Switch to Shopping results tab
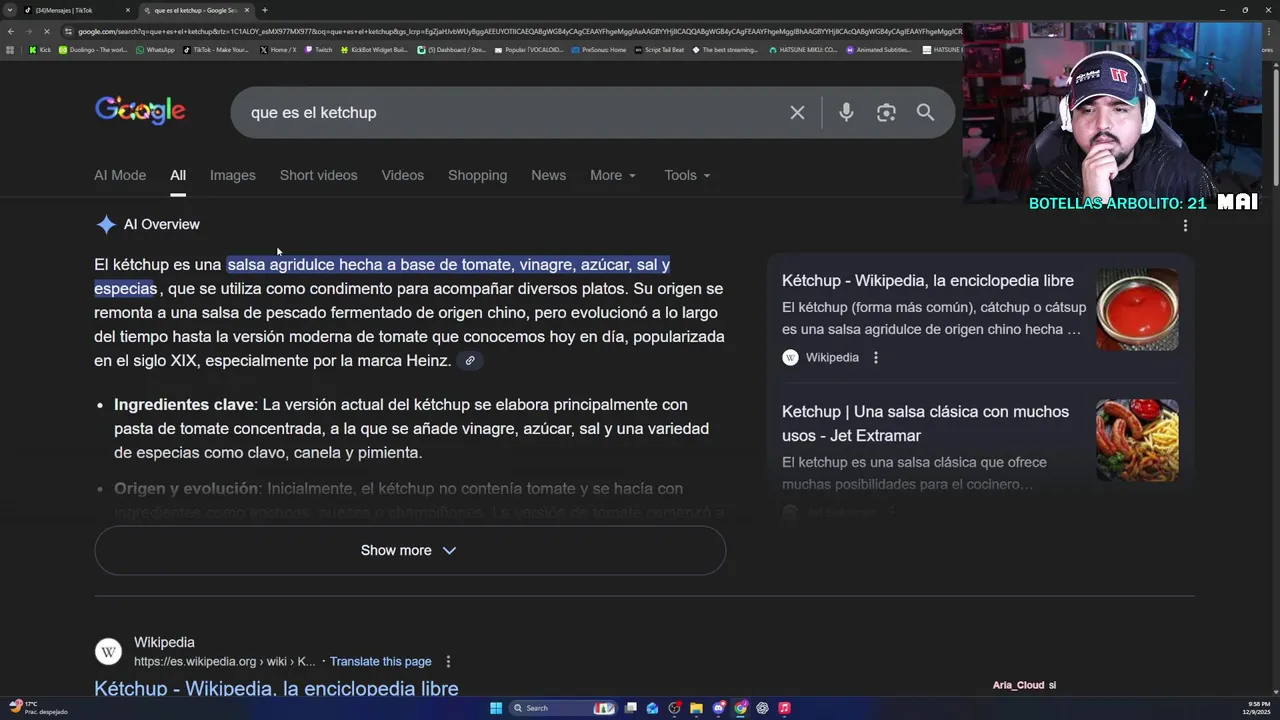Viewport: 1280px width, 720px height. [477, 175]
